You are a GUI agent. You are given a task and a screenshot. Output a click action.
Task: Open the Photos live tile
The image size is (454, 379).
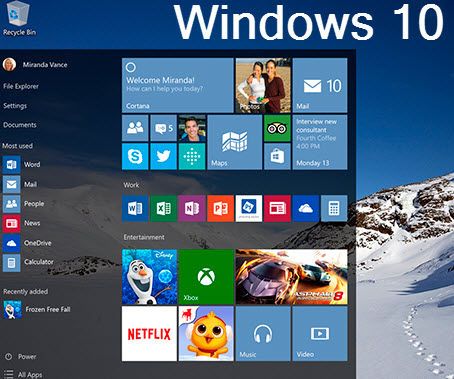pos(263,85)
